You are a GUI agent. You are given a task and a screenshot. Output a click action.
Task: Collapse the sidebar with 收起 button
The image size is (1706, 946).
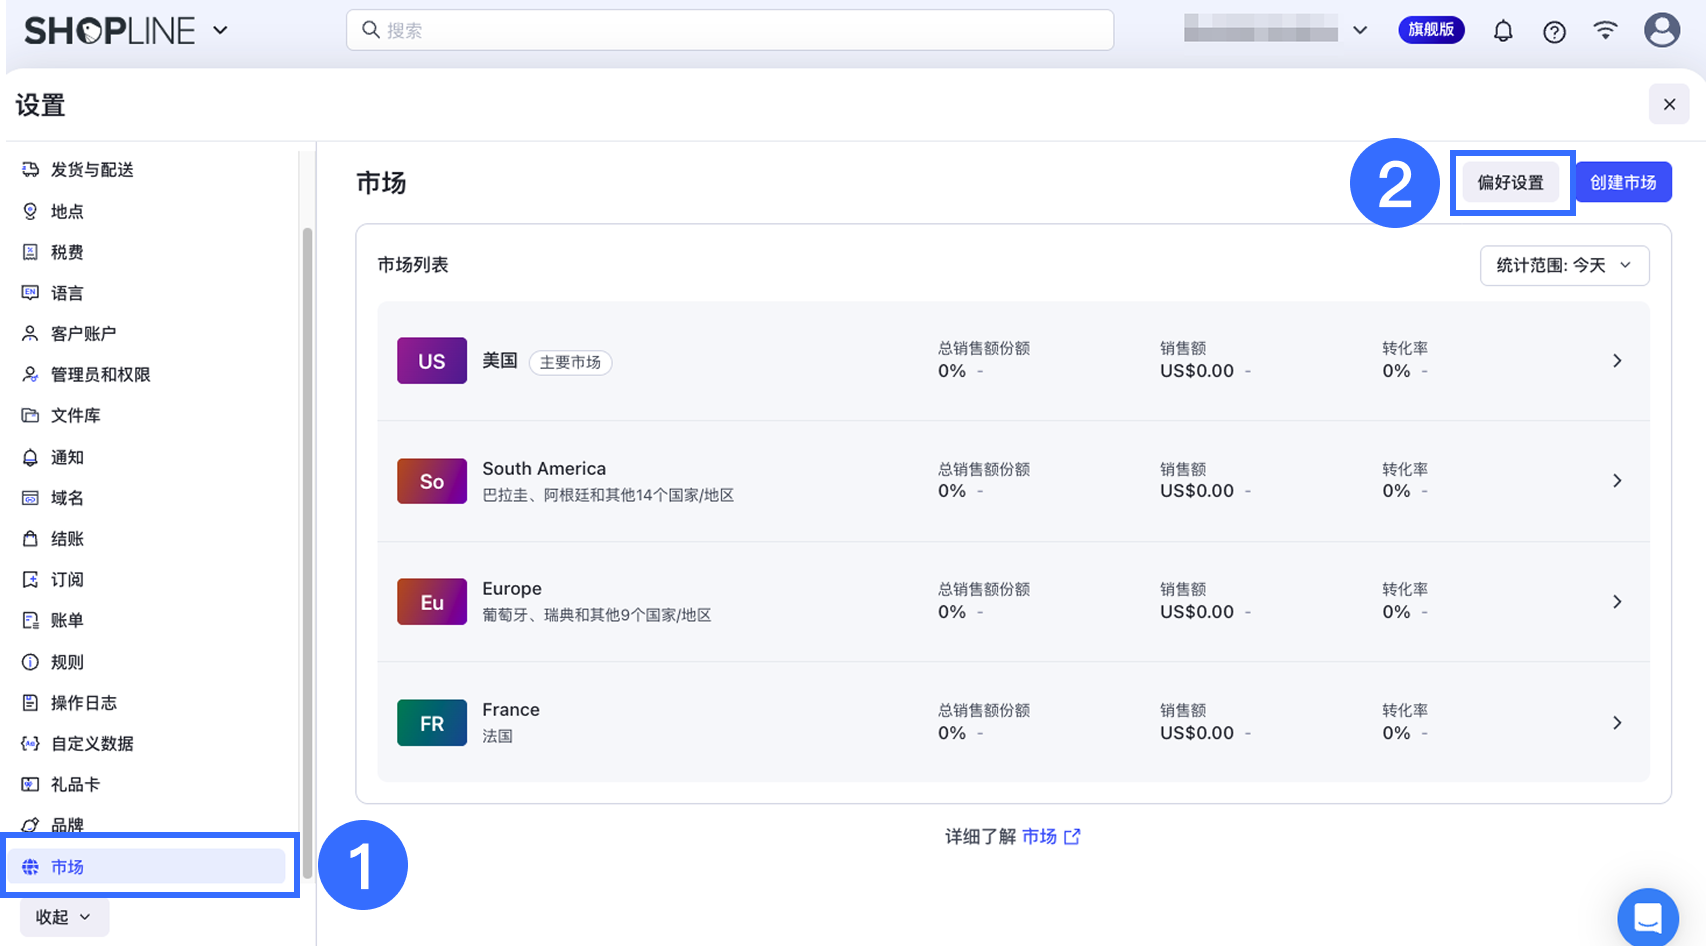64,917
